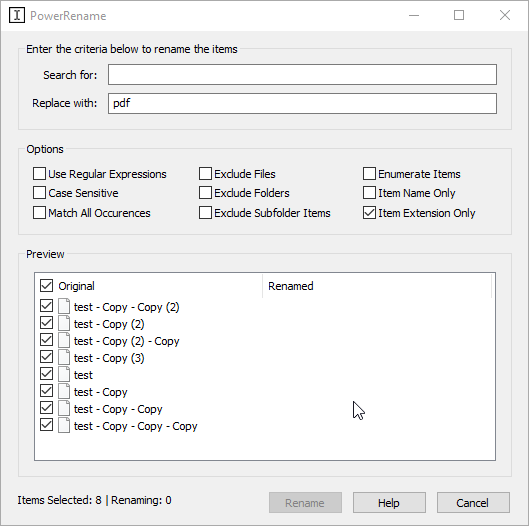This screenshot has width=529, height=526.
Task: Select the 'test - Copy (3)' file name
Action: point(109,358)
